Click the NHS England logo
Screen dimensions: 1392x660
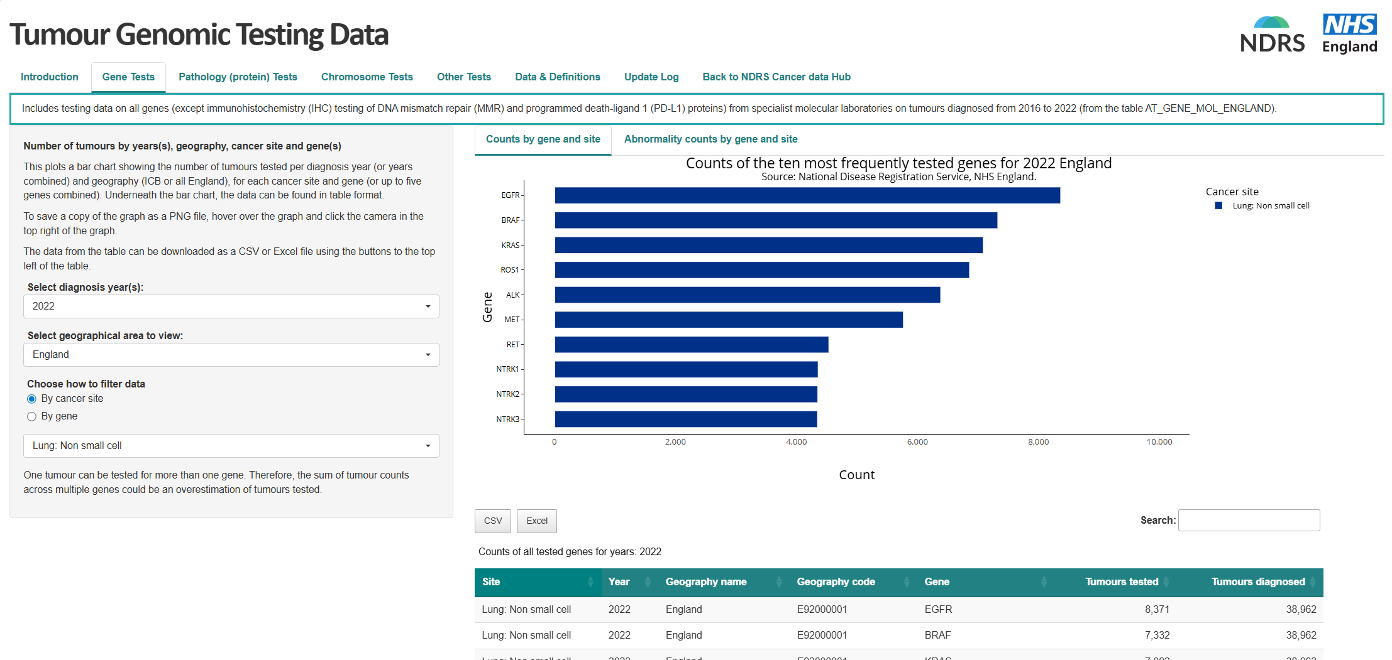[x=1350, y=34]
